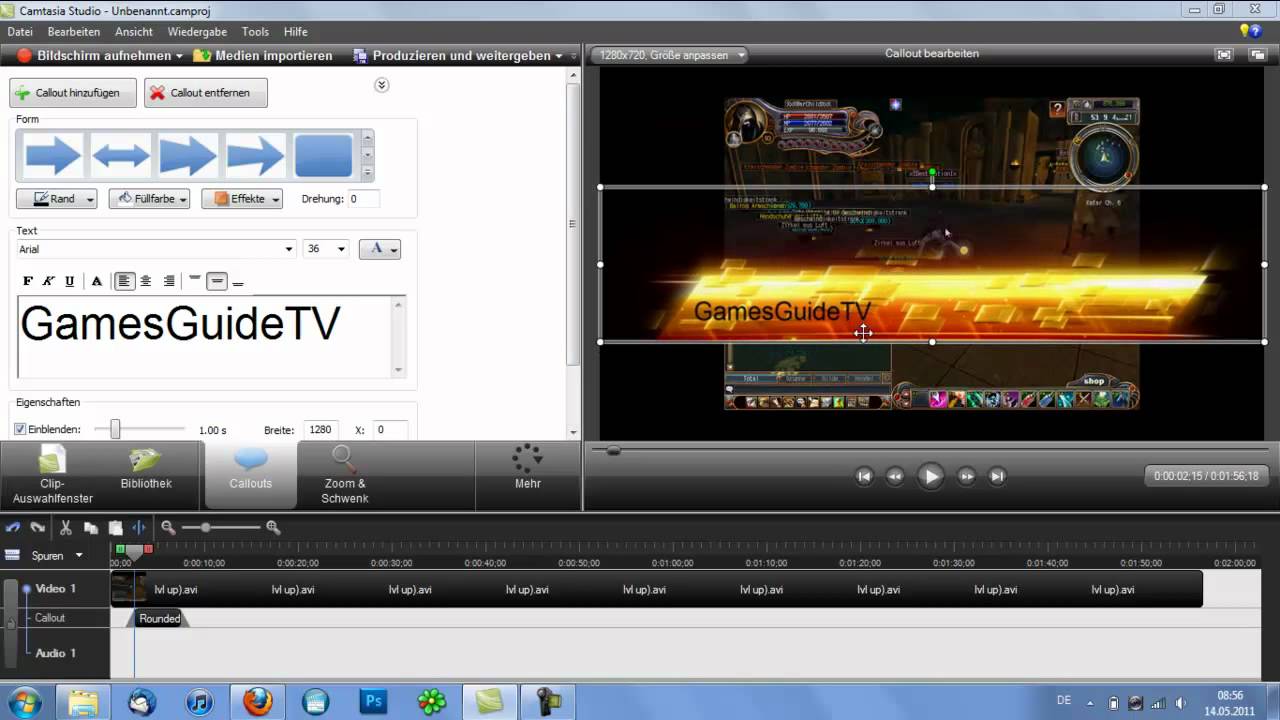Viewport: 1280px width, 720px height.
Task: Click the Callout hinzufügen button
Action: tap(72, 93)
